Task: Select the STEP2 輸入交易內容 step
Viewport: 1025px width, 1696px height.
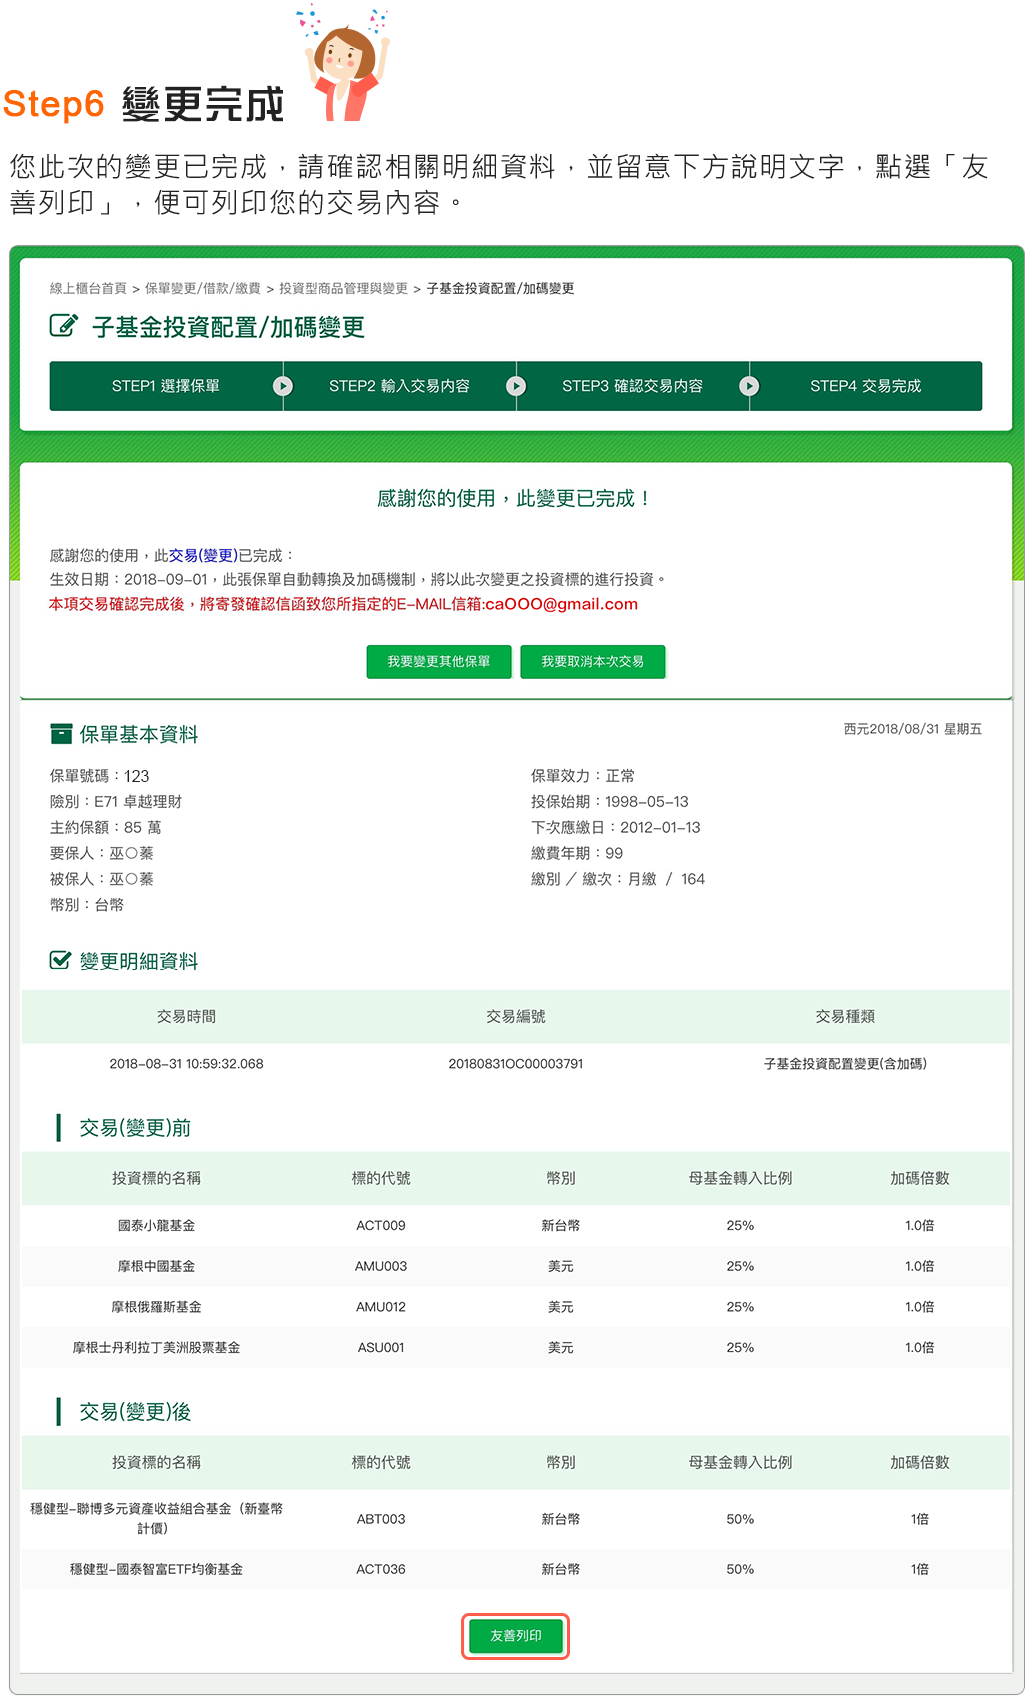Action: pos(399,386)
